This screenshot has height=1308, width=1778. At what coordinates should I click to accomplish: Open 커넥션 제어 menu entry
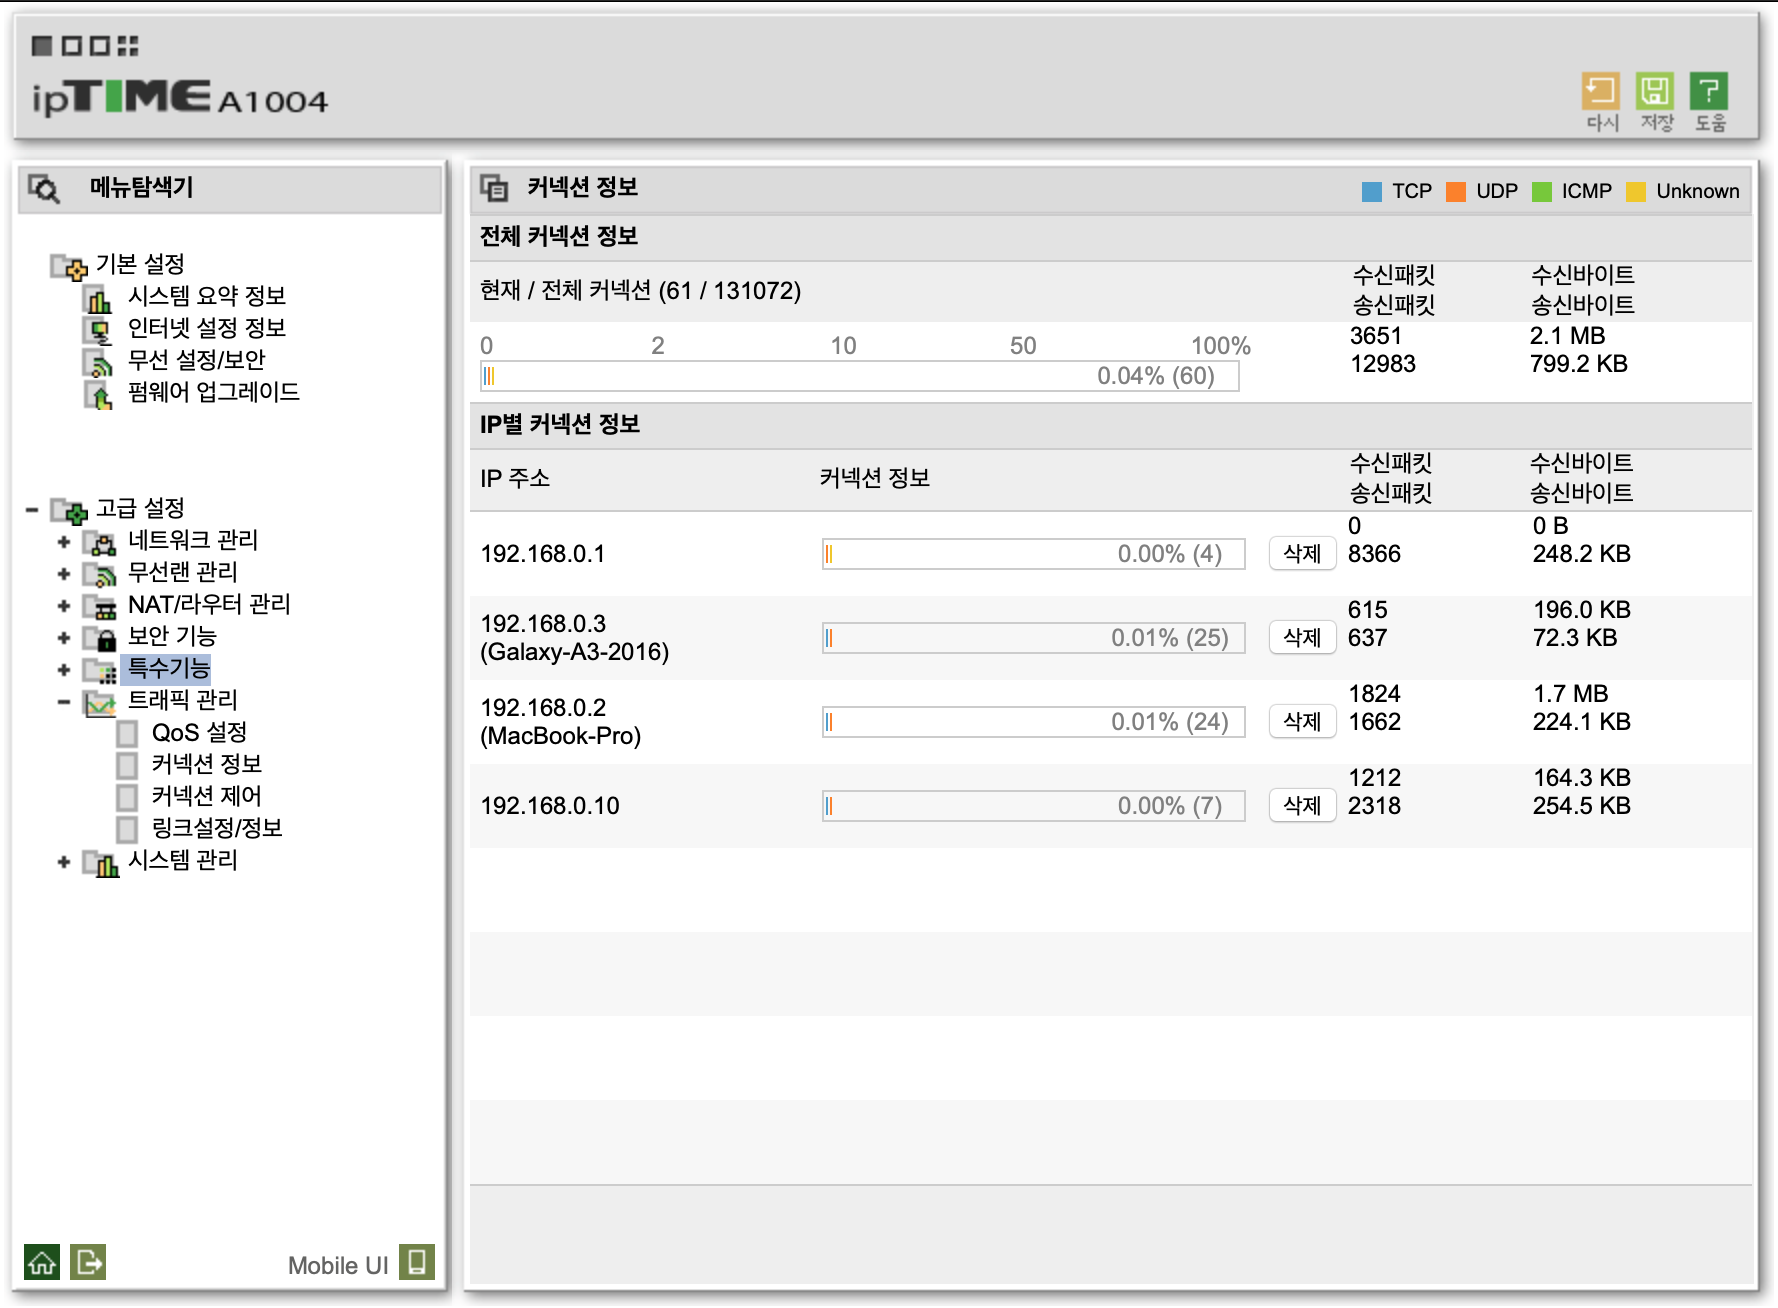206,796
